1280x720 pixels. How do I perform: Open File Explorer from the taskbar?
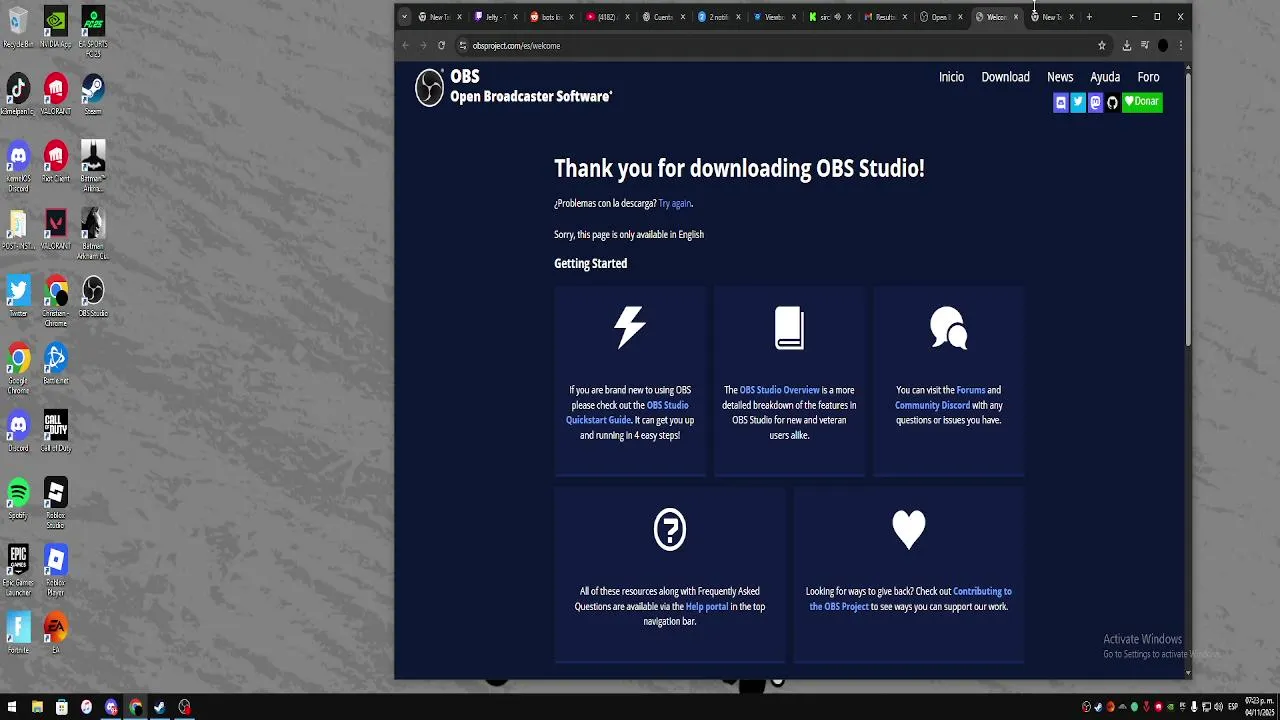[37, 708]
